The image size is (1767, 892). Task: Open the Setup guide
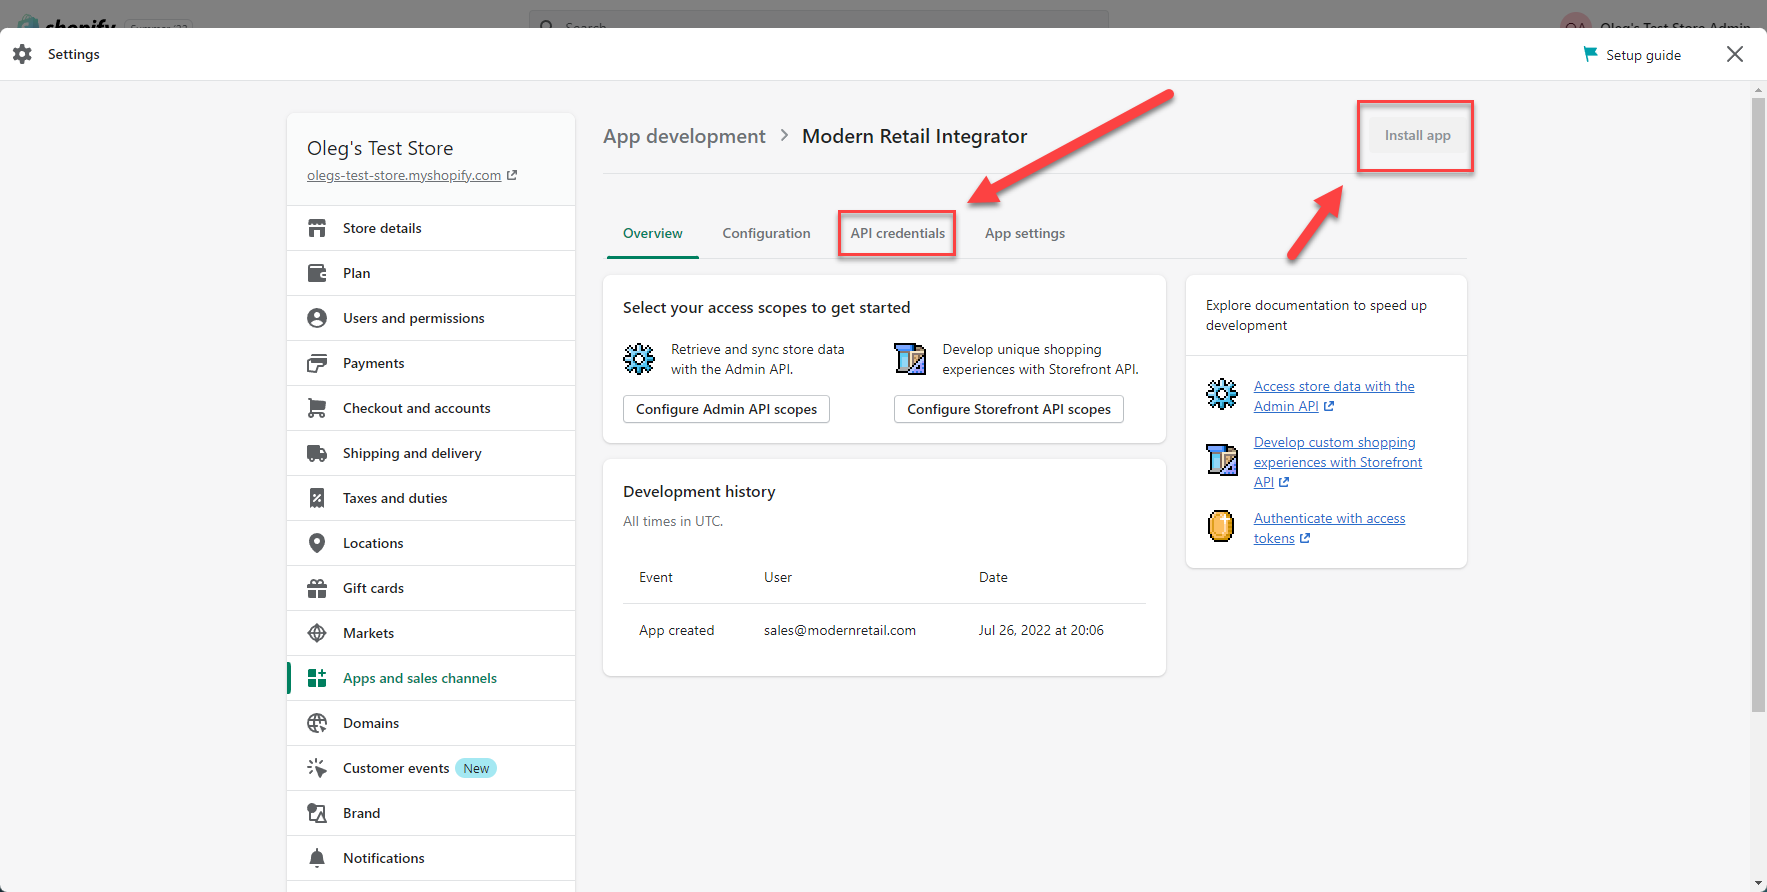pyautogui.click(x=1633, y=55)
